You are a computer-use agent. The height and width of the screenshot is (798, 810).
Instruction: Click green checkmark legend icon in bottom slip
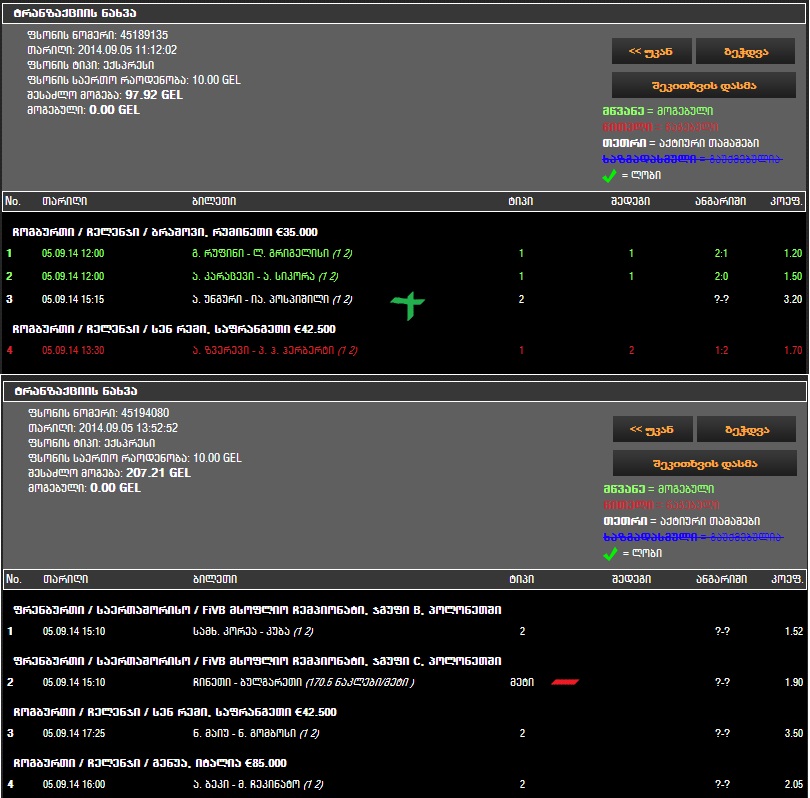point(610,554)
